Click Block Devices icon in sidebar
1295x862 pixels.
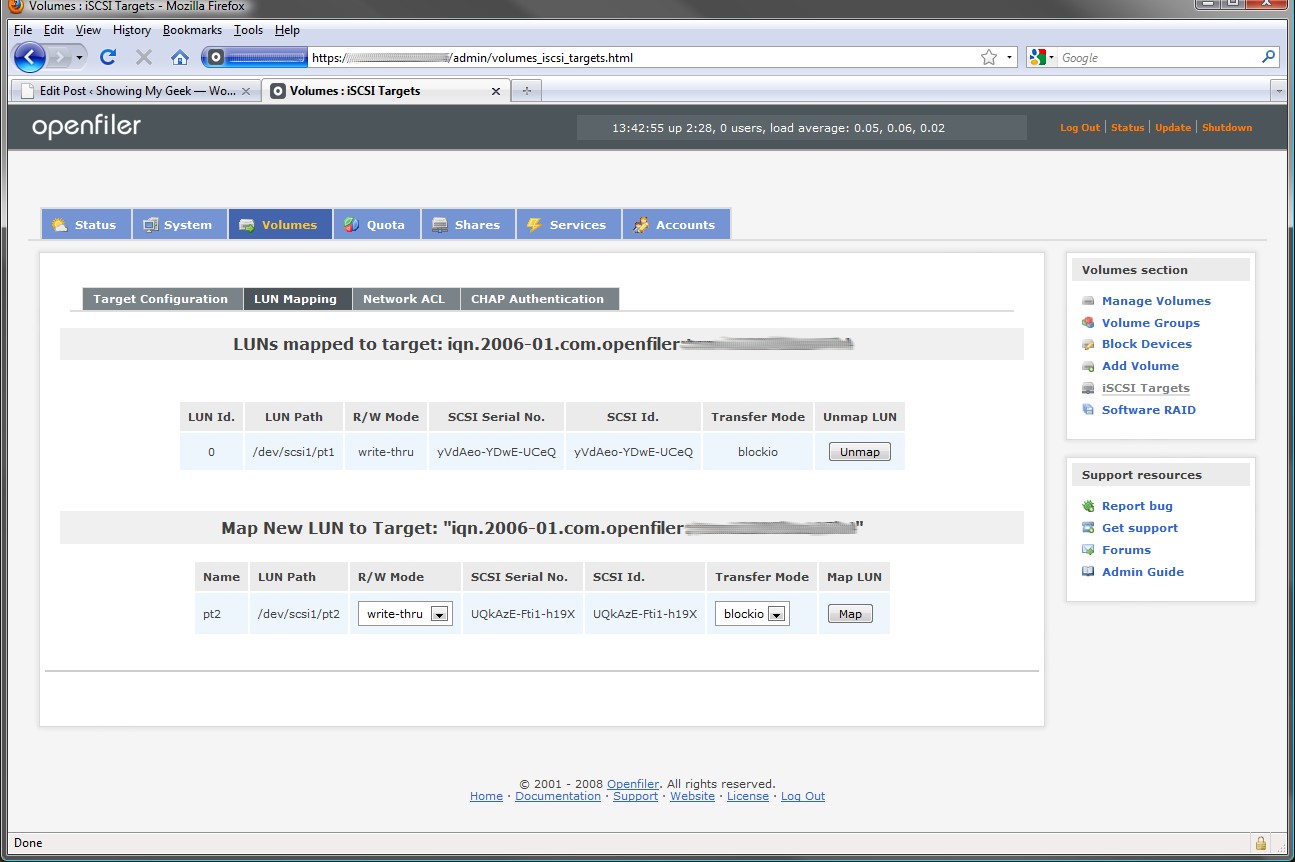pos(1088,344)
